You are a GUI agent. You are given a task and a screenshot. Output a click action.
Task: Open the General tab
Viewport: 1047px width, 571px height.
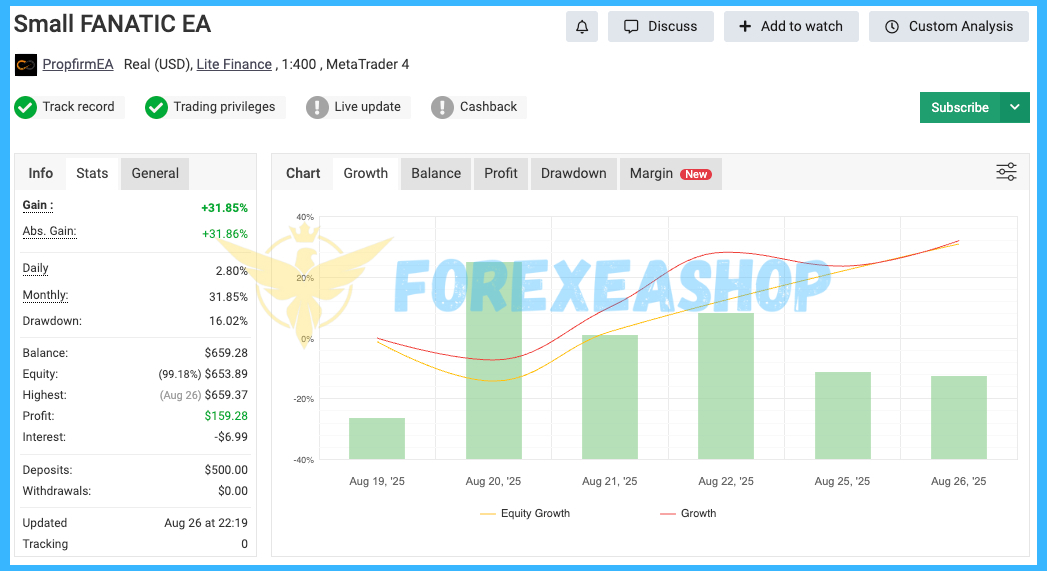pos(155,173)
